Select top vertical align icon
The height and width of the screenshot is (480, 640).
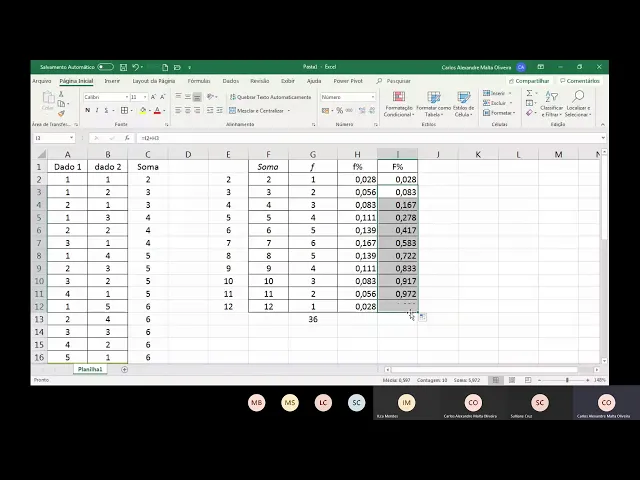[178, 96]
